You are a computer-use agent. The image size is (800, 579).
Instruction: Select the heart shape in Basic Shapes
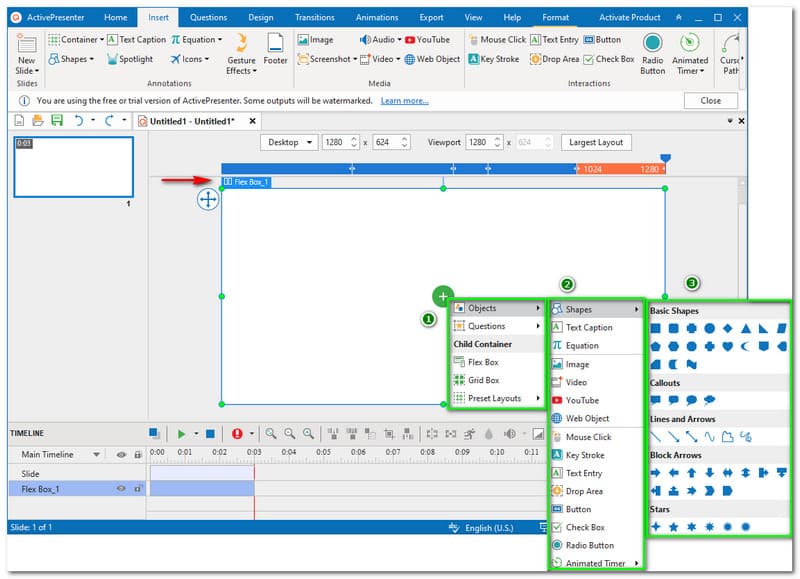(727, 346)
